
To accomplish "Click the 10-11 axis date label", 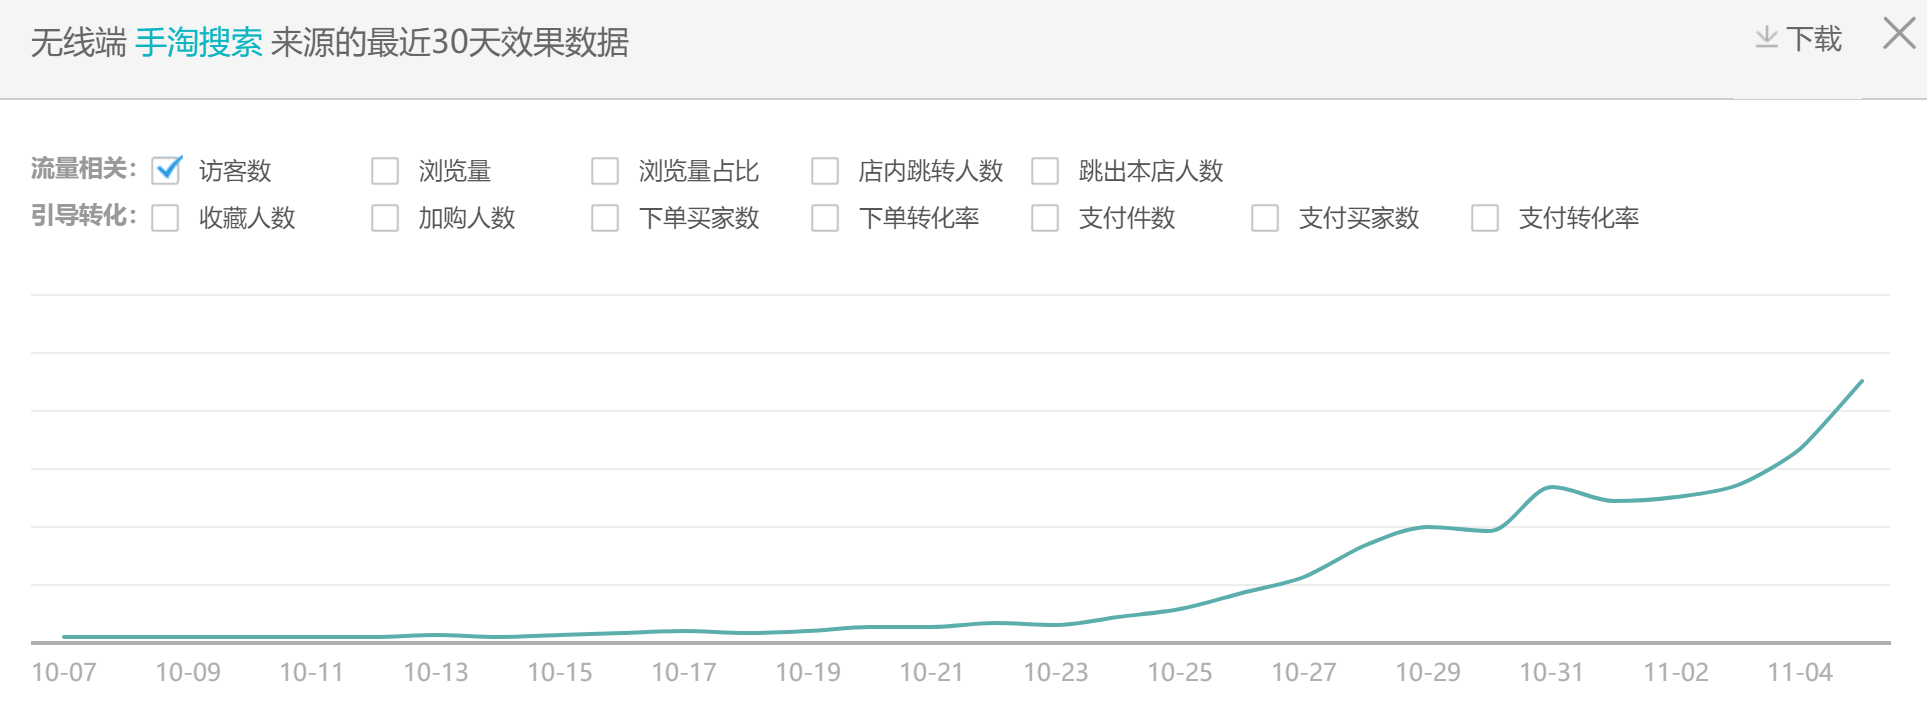I will tap(312, 672).
